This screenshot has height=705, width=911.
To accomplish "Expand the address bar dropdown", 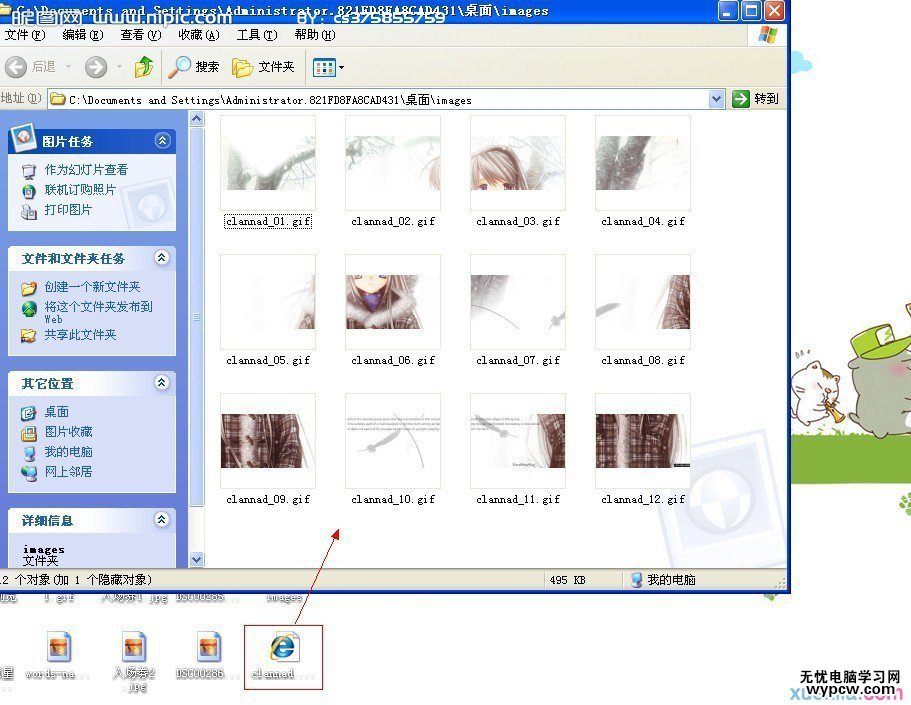I will [717, 99].
